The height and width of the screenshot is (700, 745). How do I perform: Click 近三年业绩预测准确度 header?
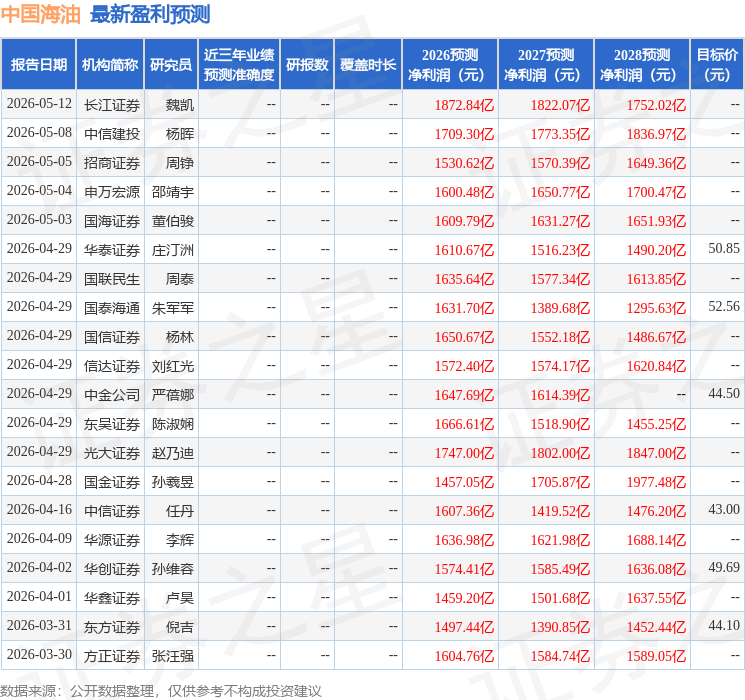click(239, 65)
